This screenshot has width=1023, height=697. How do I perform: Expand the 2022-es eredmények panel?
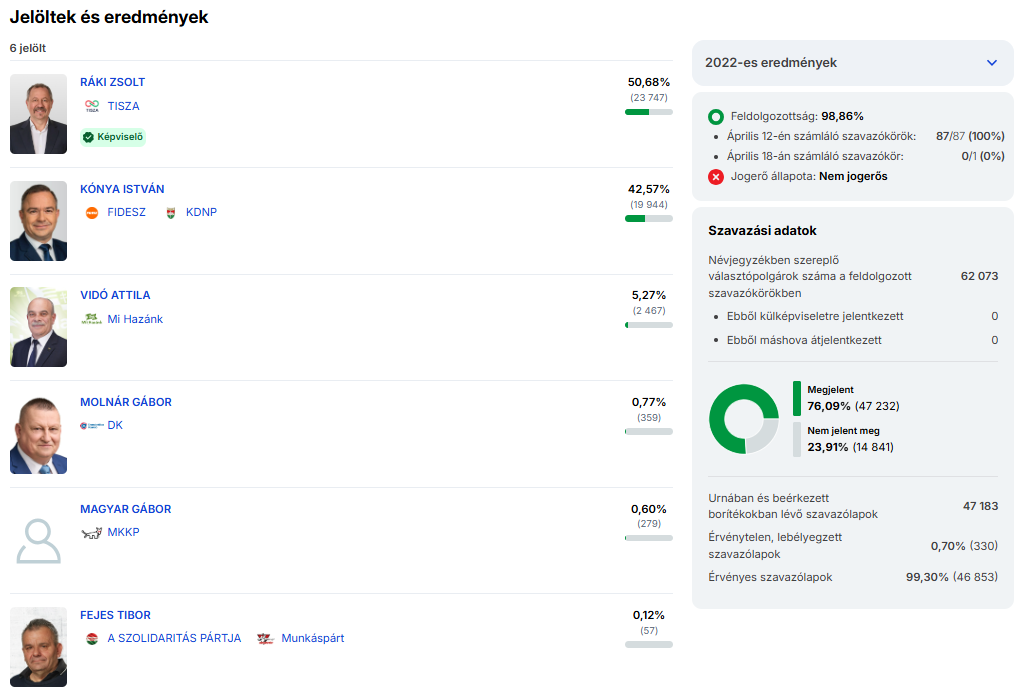pyautogui.click(x=991, y=63)
